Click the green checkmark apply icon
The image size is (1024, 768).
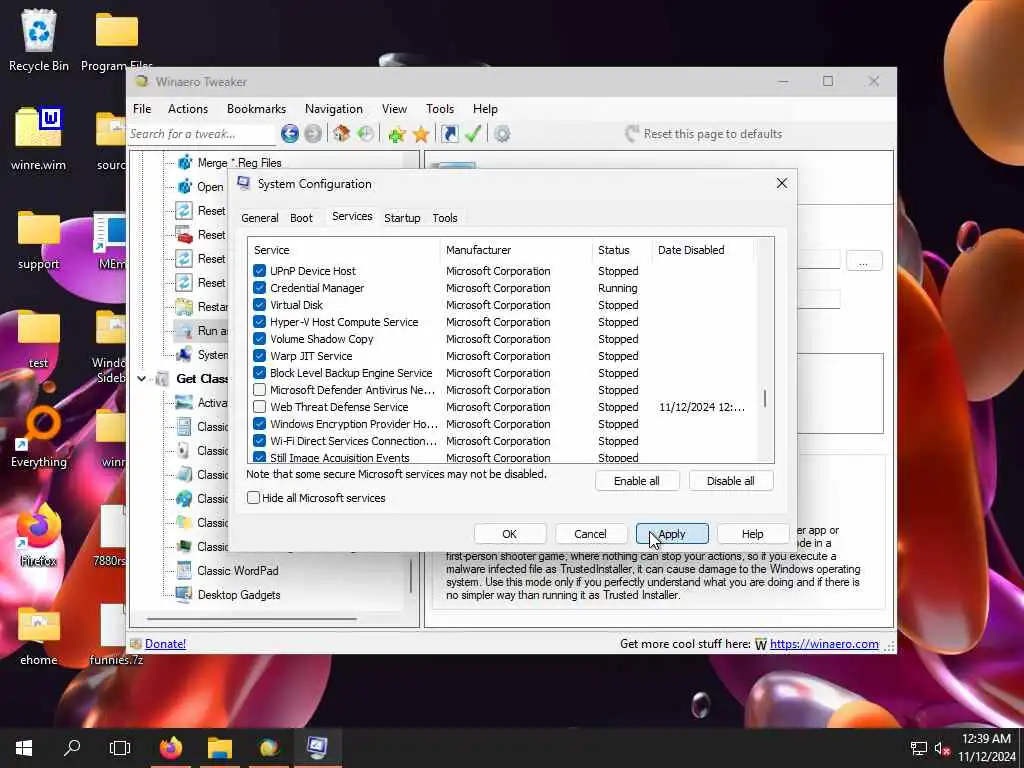pos(473,134)
